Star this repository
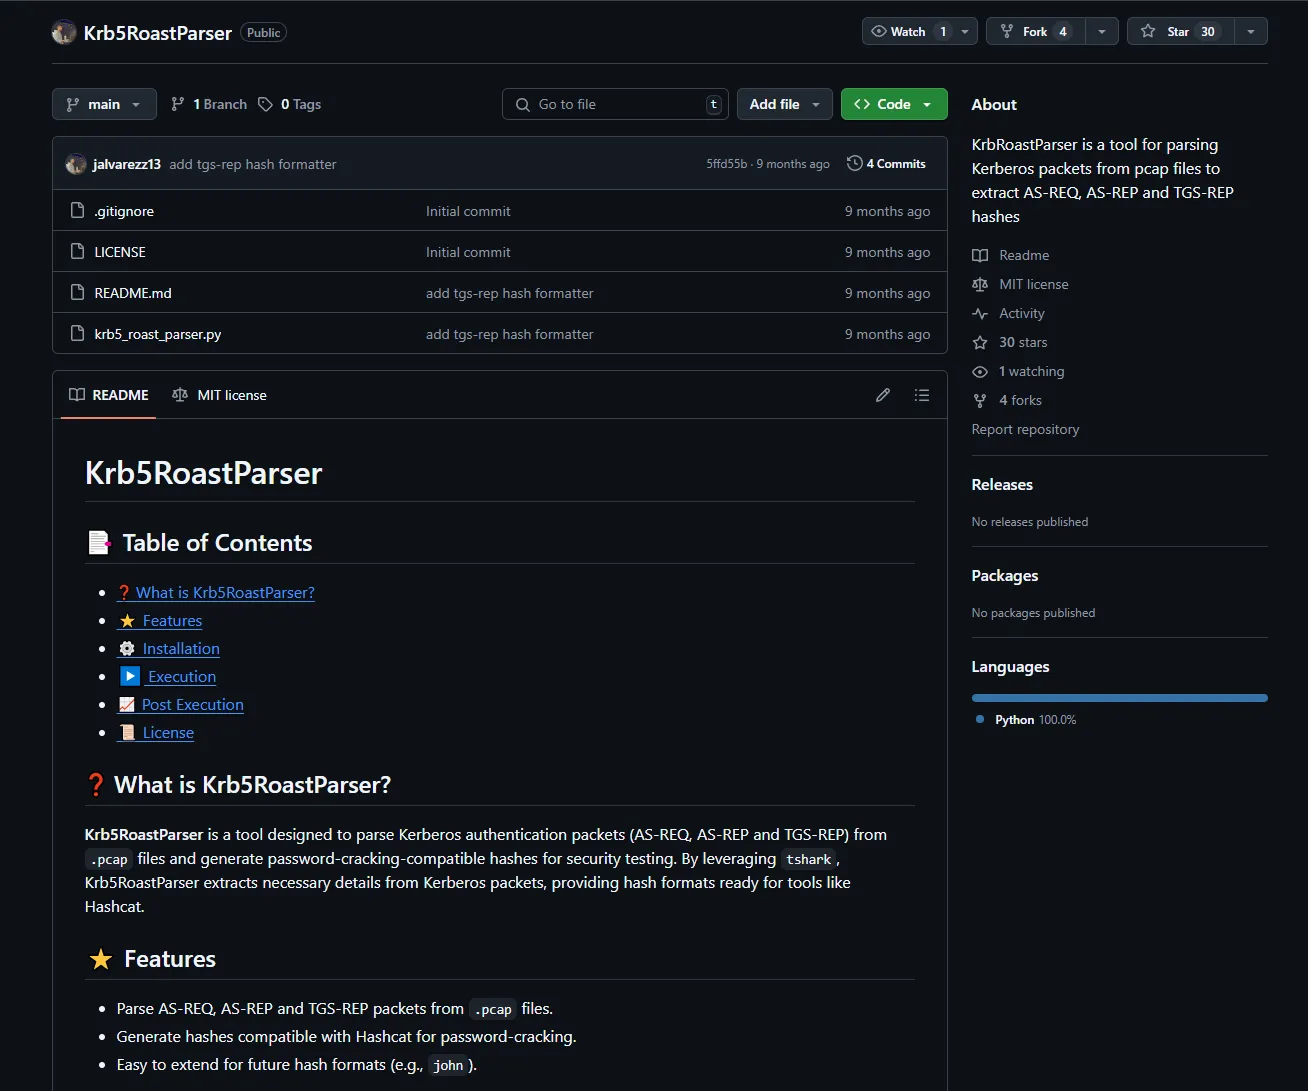1308x1091 pixels. 1180,31
